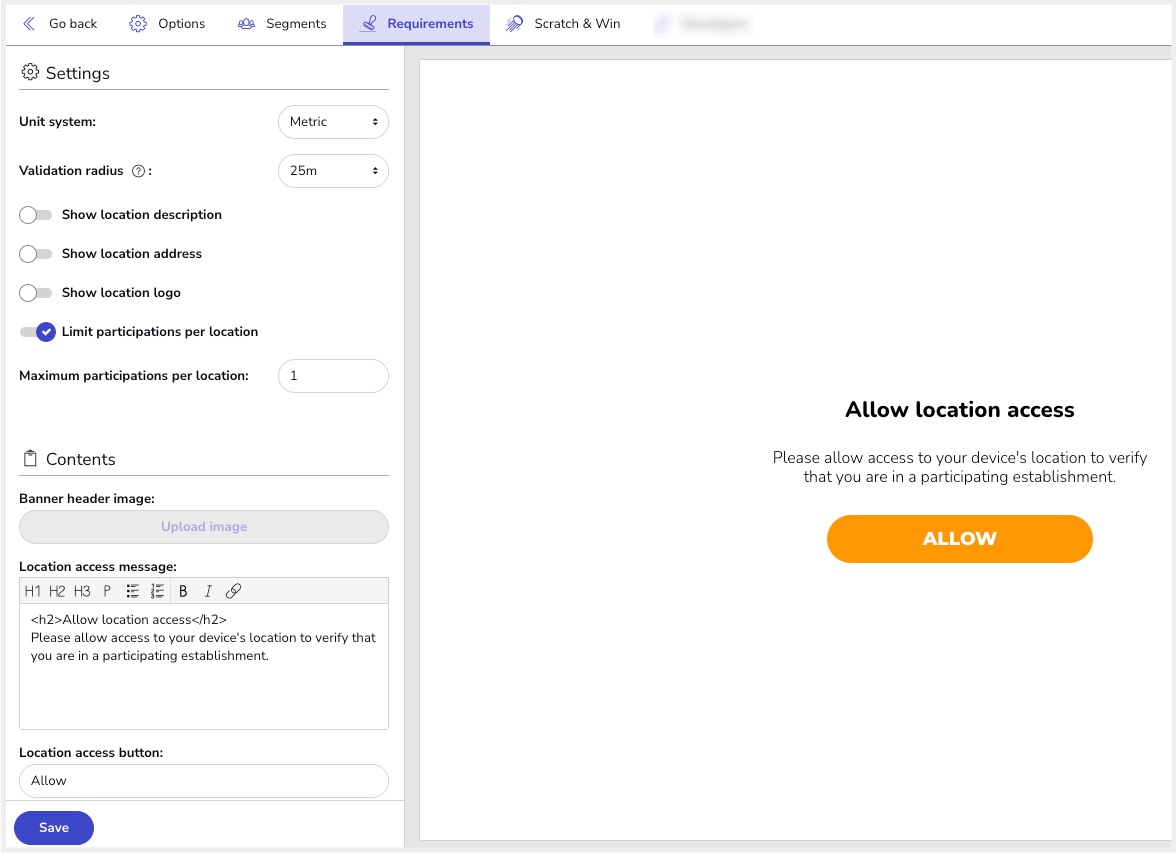Click the Location access message text area
The height and width of the screenshot is (853, 1176).
tap(204, 666)
